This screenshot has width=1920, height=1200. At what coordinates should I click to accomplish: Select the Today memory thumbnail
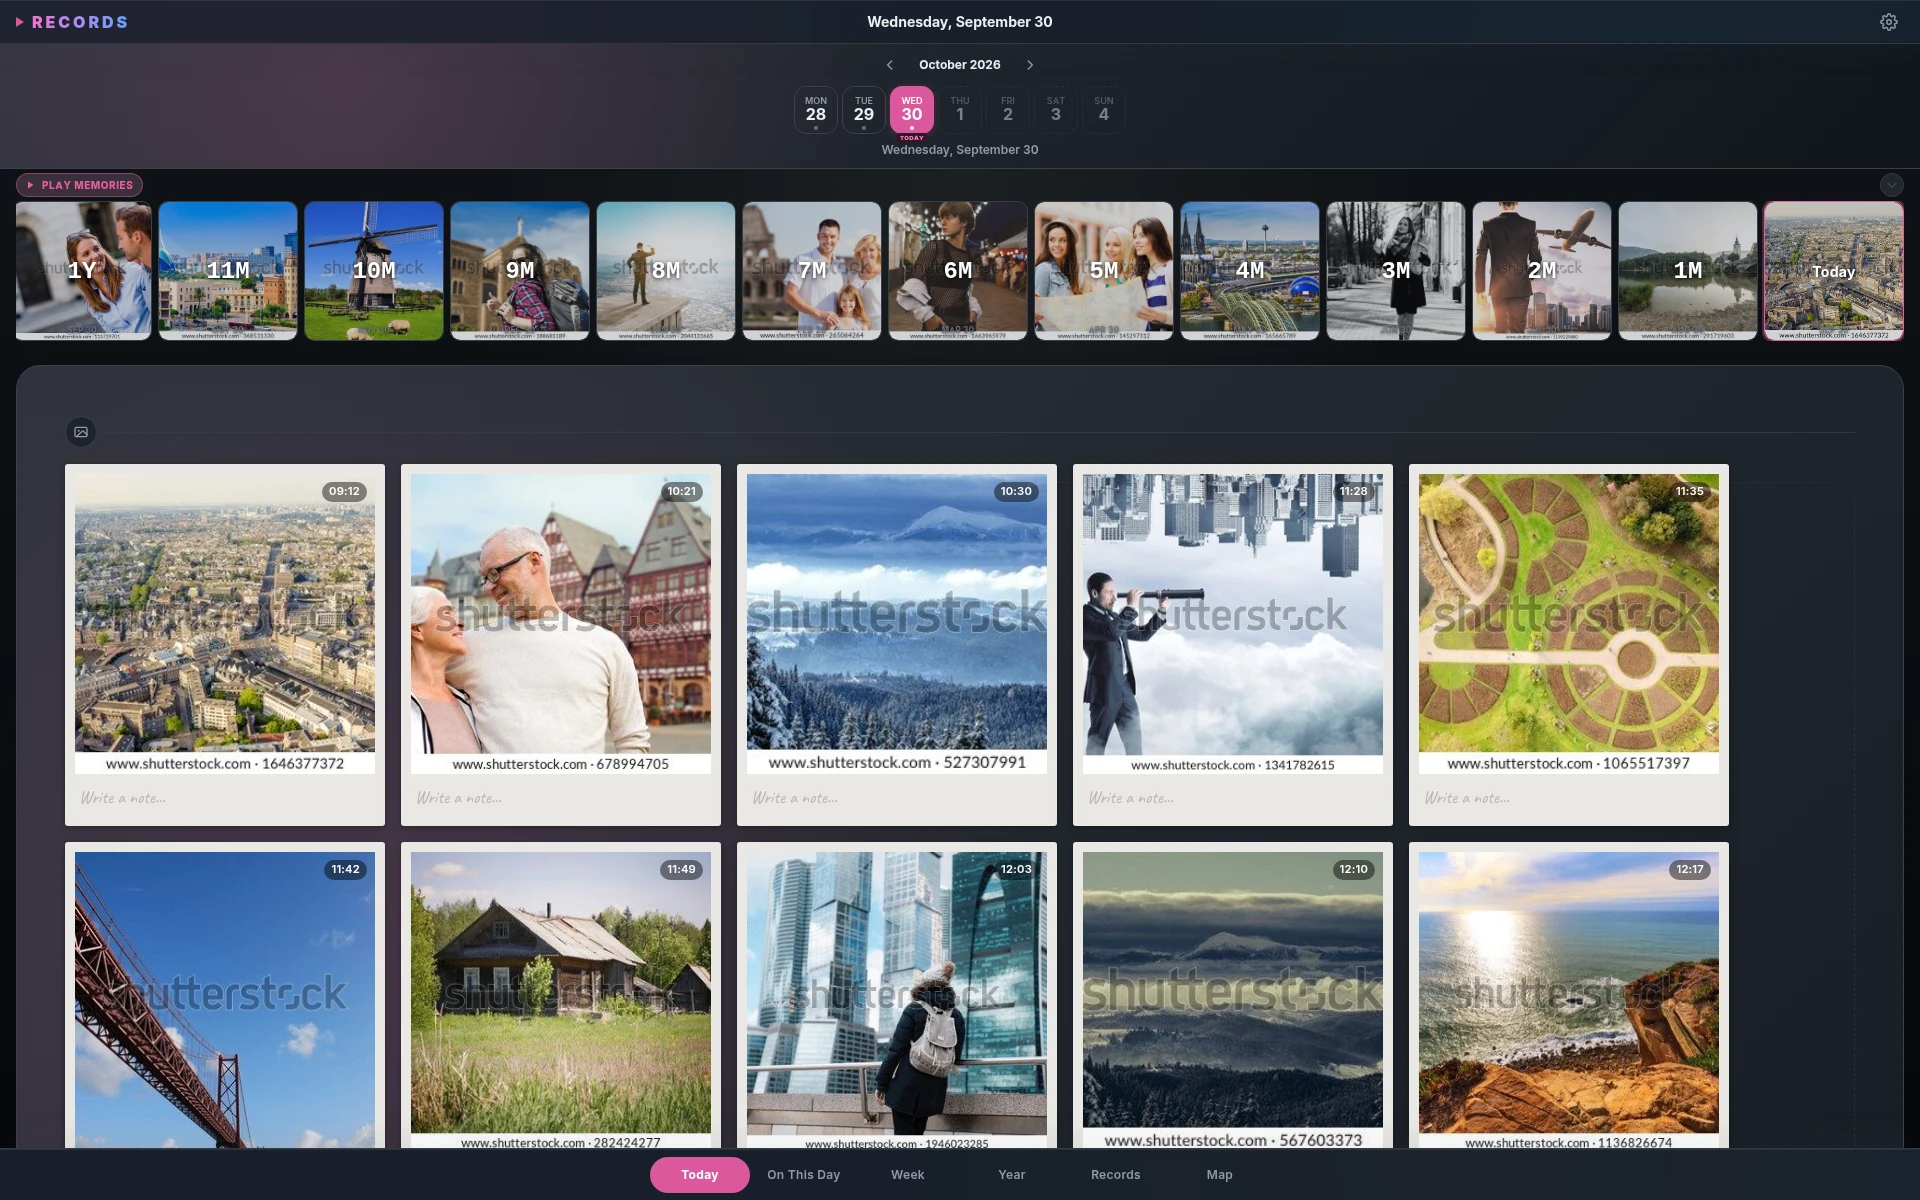1834,271
